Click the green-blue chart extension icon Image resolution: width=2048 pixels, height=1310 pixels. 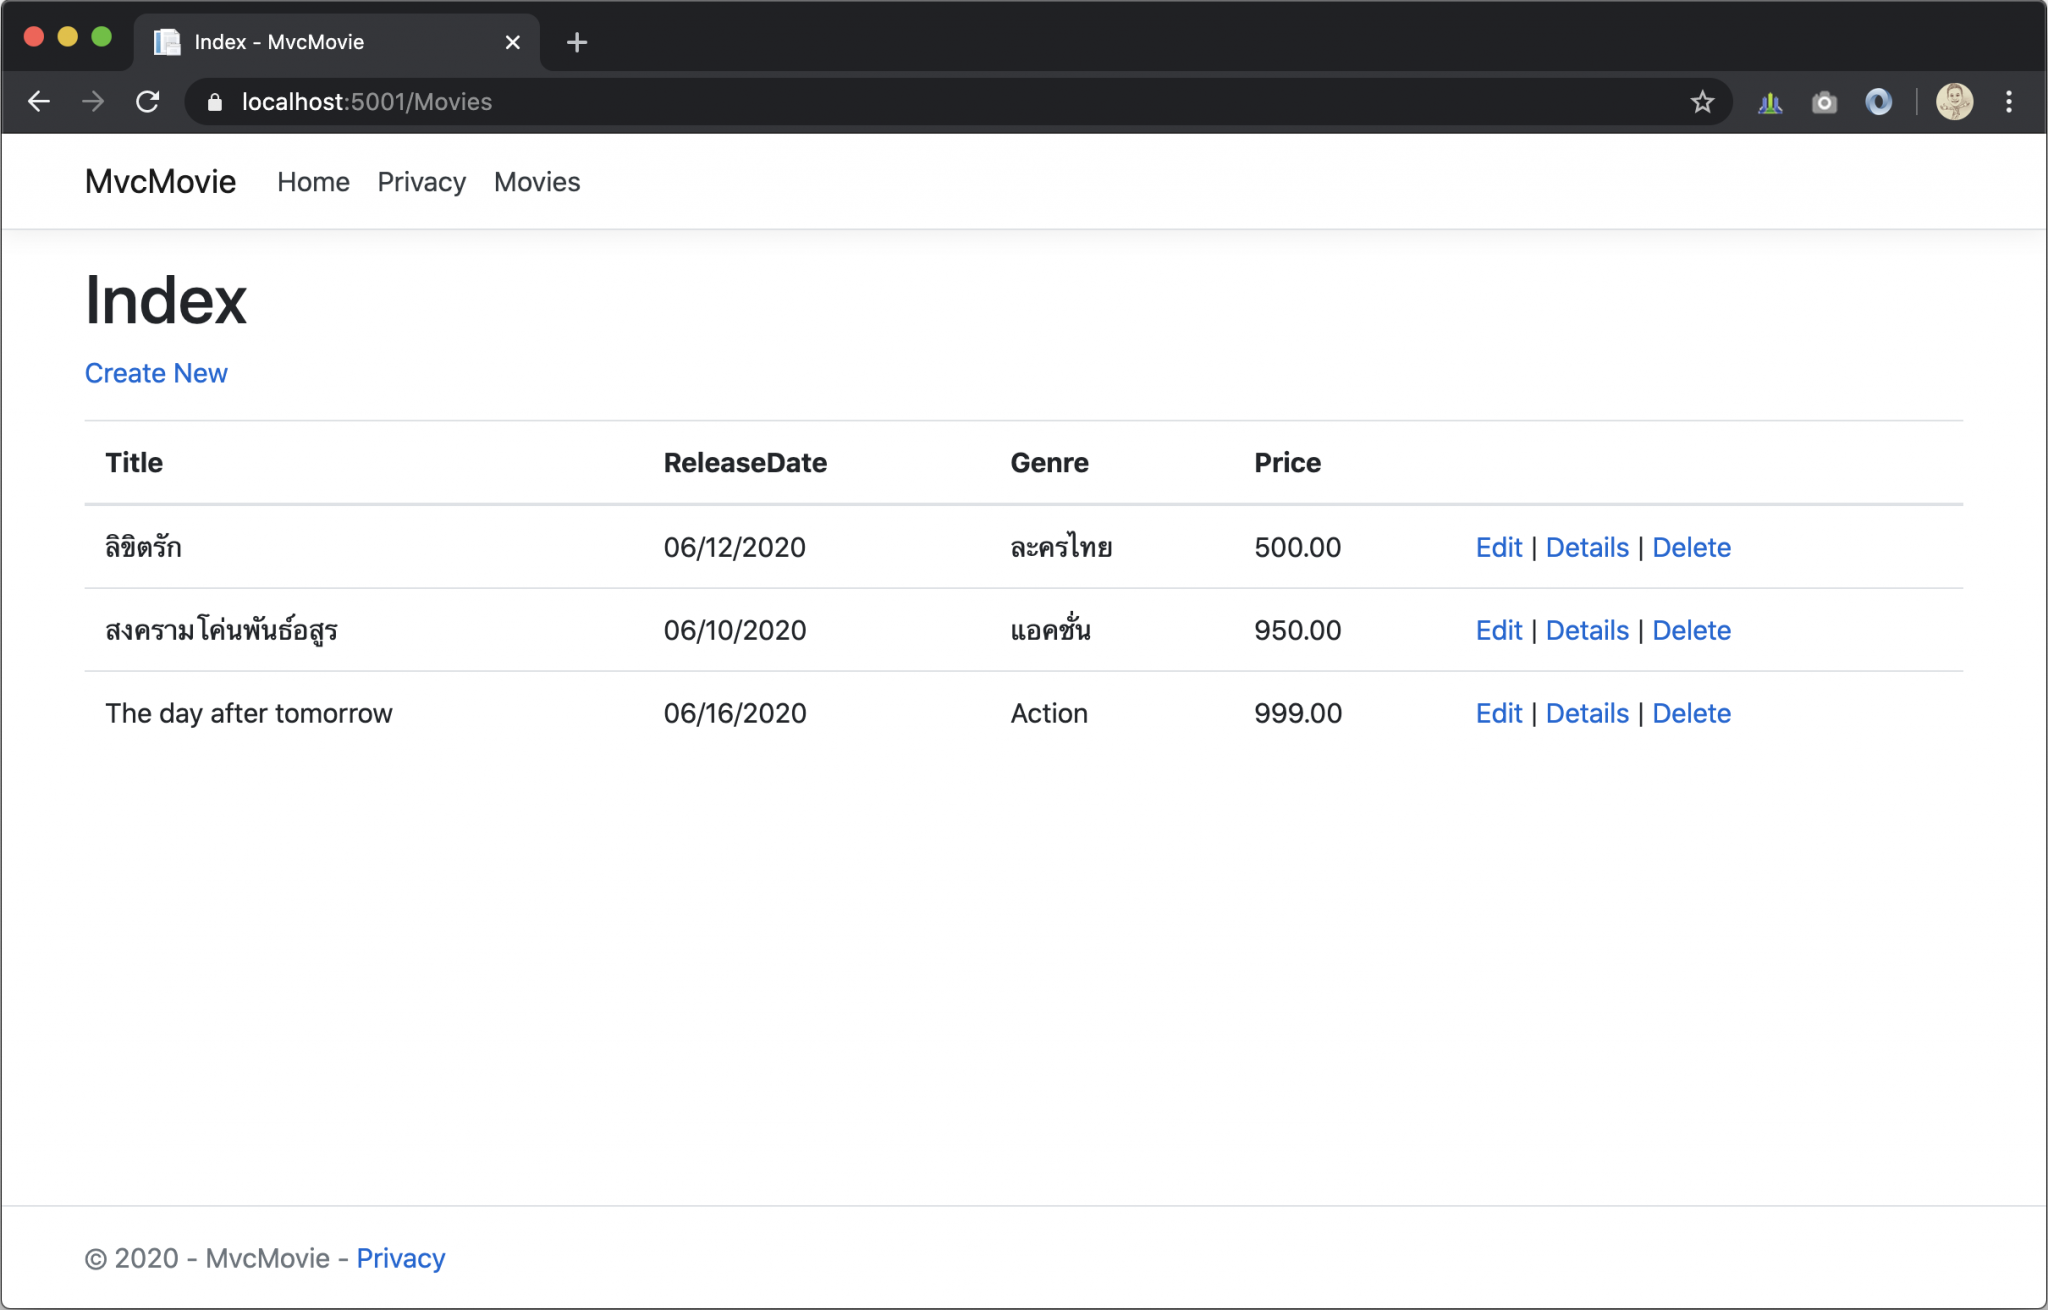point(1770,101)
